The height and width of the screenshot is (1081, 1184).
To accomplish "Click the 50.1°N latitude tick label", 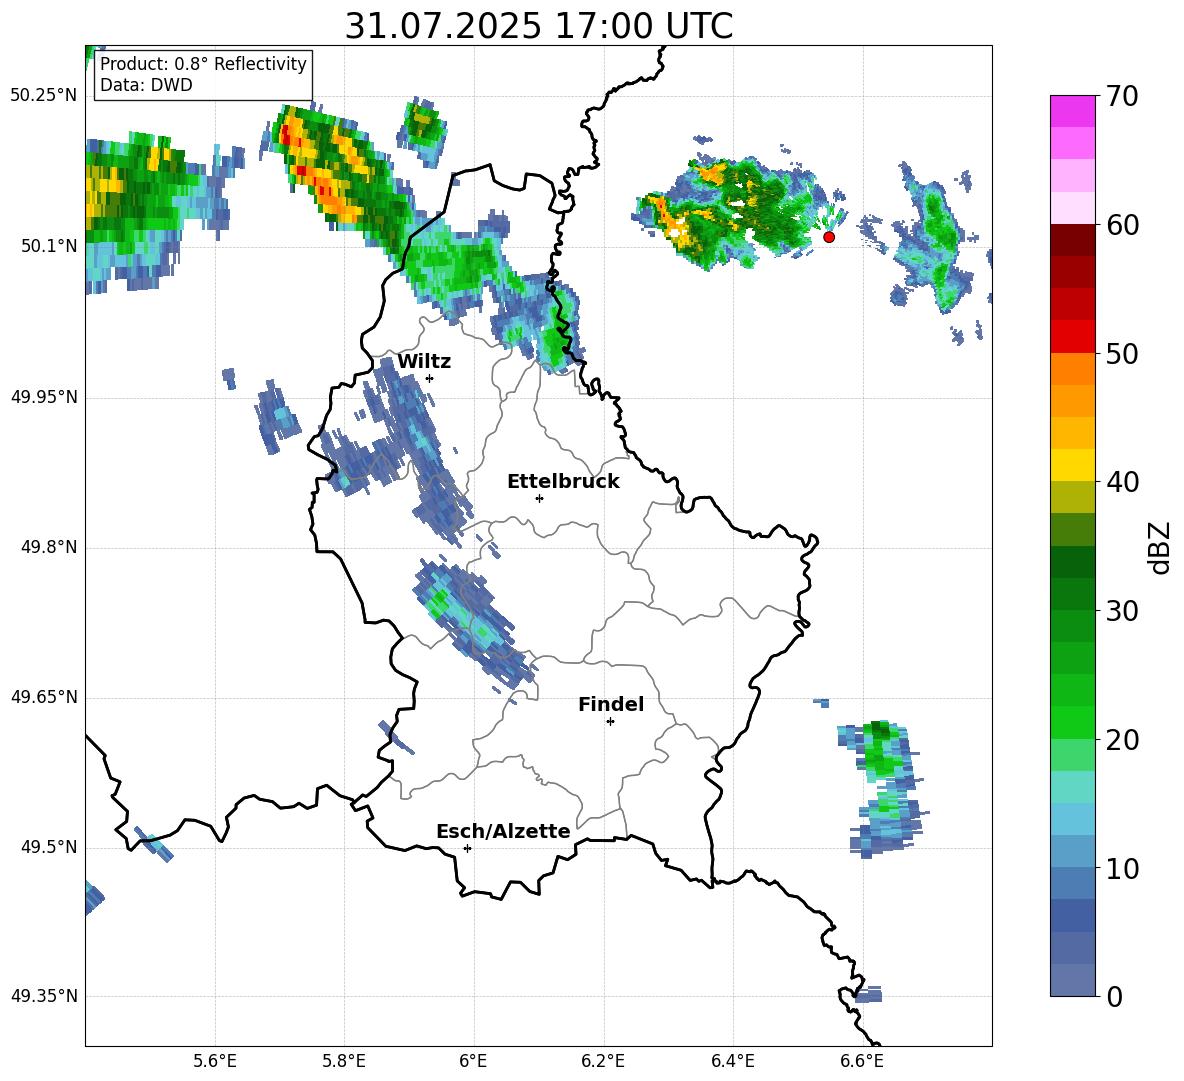I will pos(49,246).
